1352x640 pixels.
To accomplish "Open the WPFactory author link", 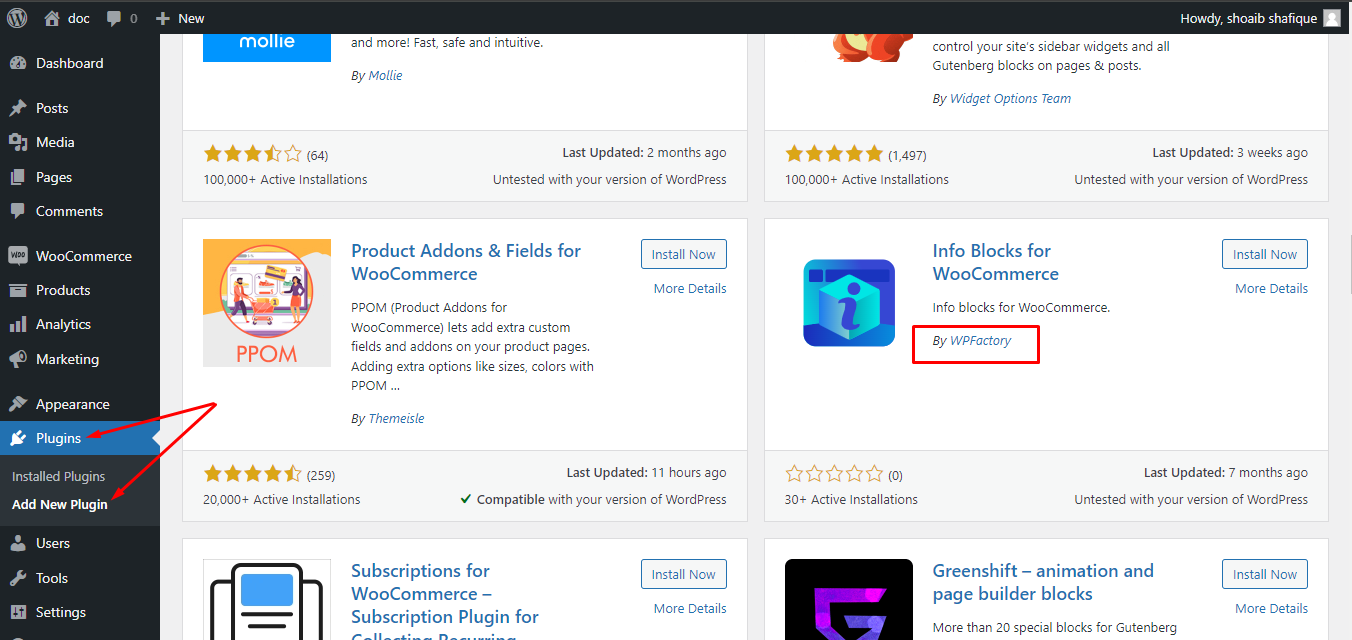I will [980, 340].
